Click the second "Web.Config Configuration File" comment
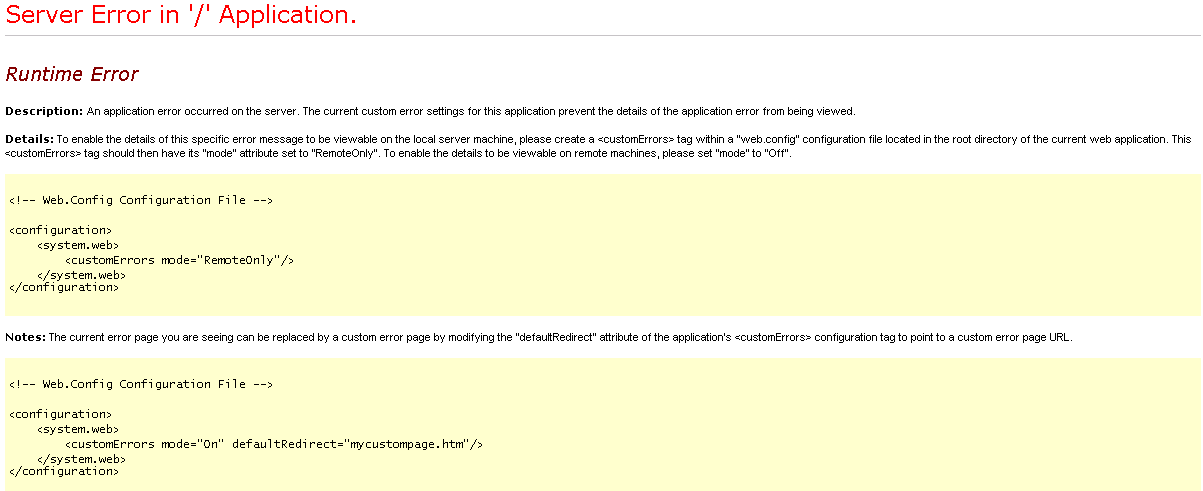The width and height of the screenshot is (1203, 491). [x=141, y=384]
